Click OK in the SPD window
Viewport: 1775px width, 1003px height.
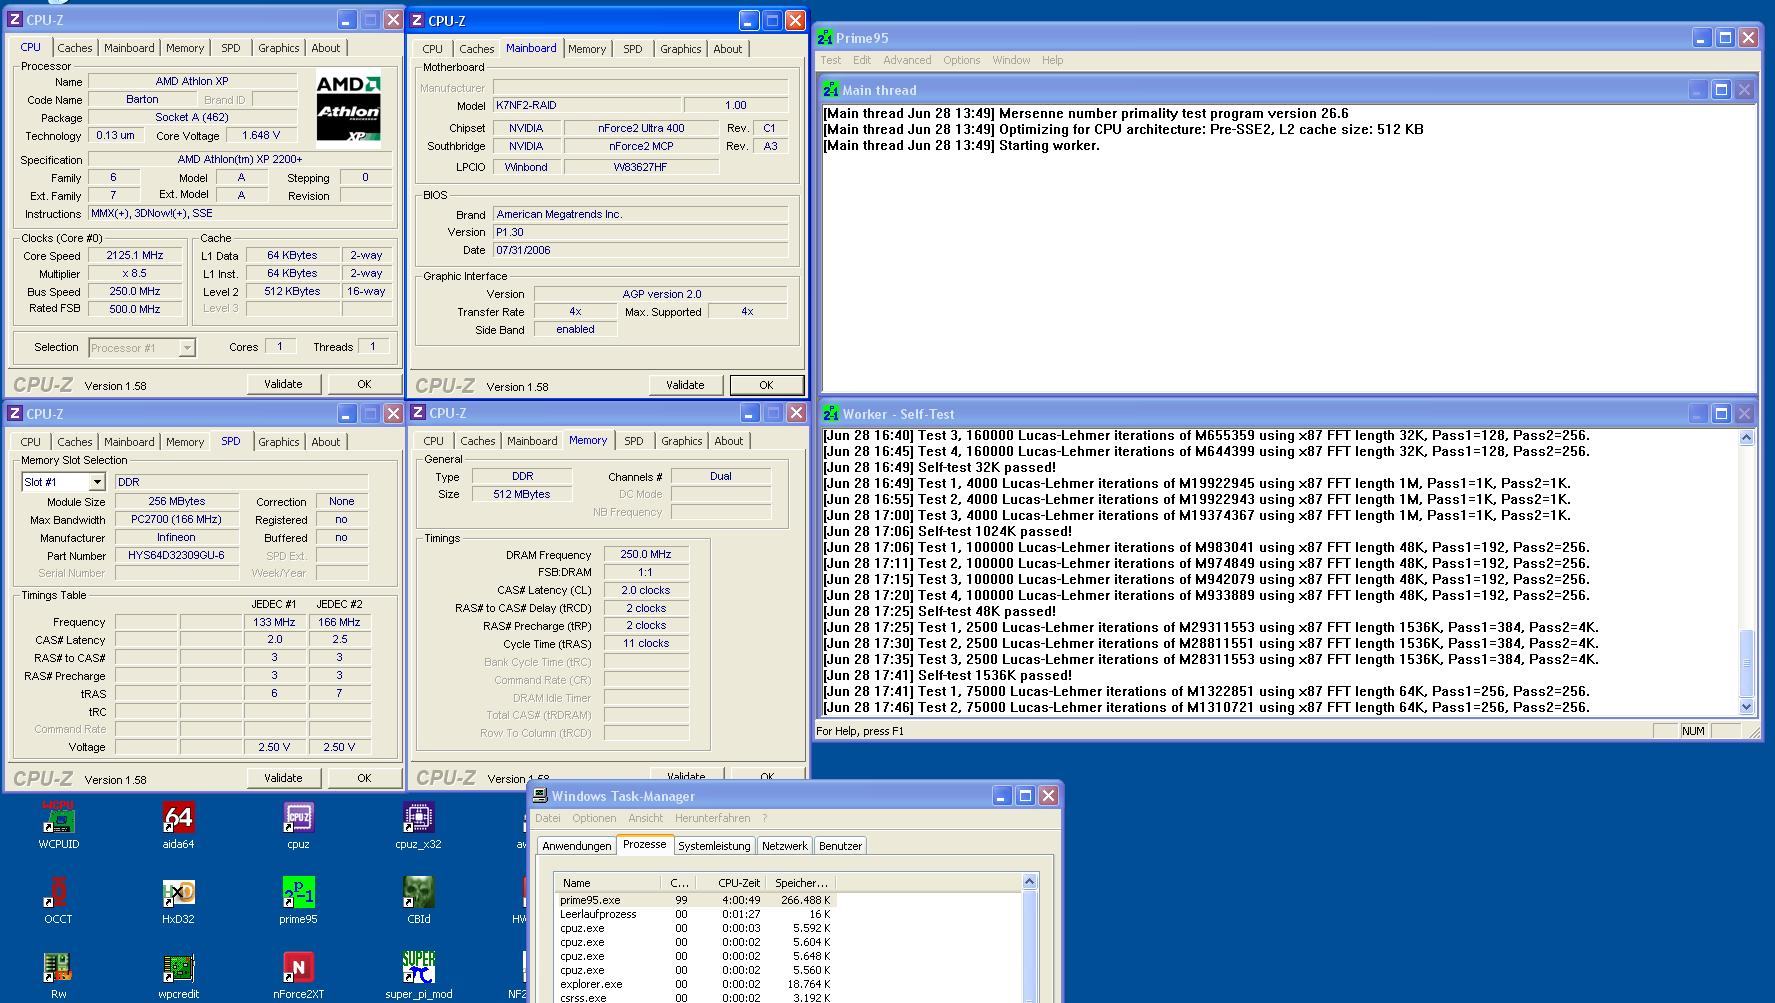(x=364, y=778)
